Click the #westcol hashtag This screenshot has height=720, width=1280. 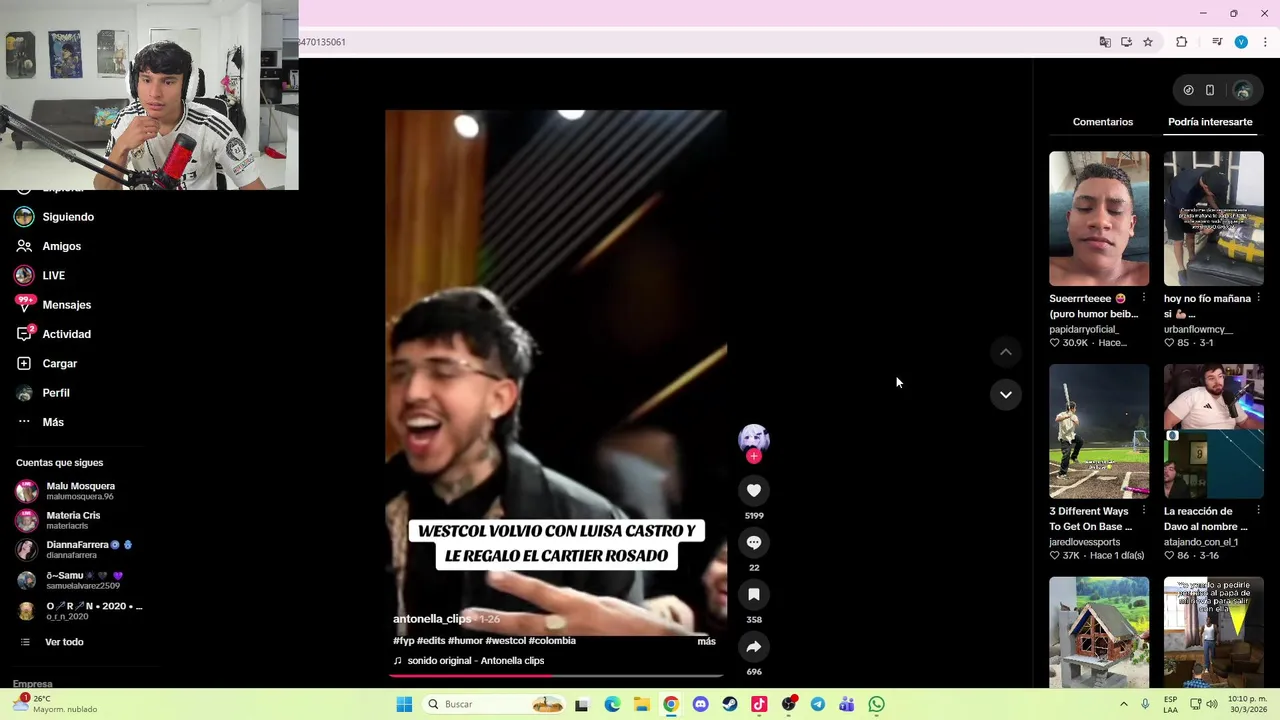coord(505,641)
